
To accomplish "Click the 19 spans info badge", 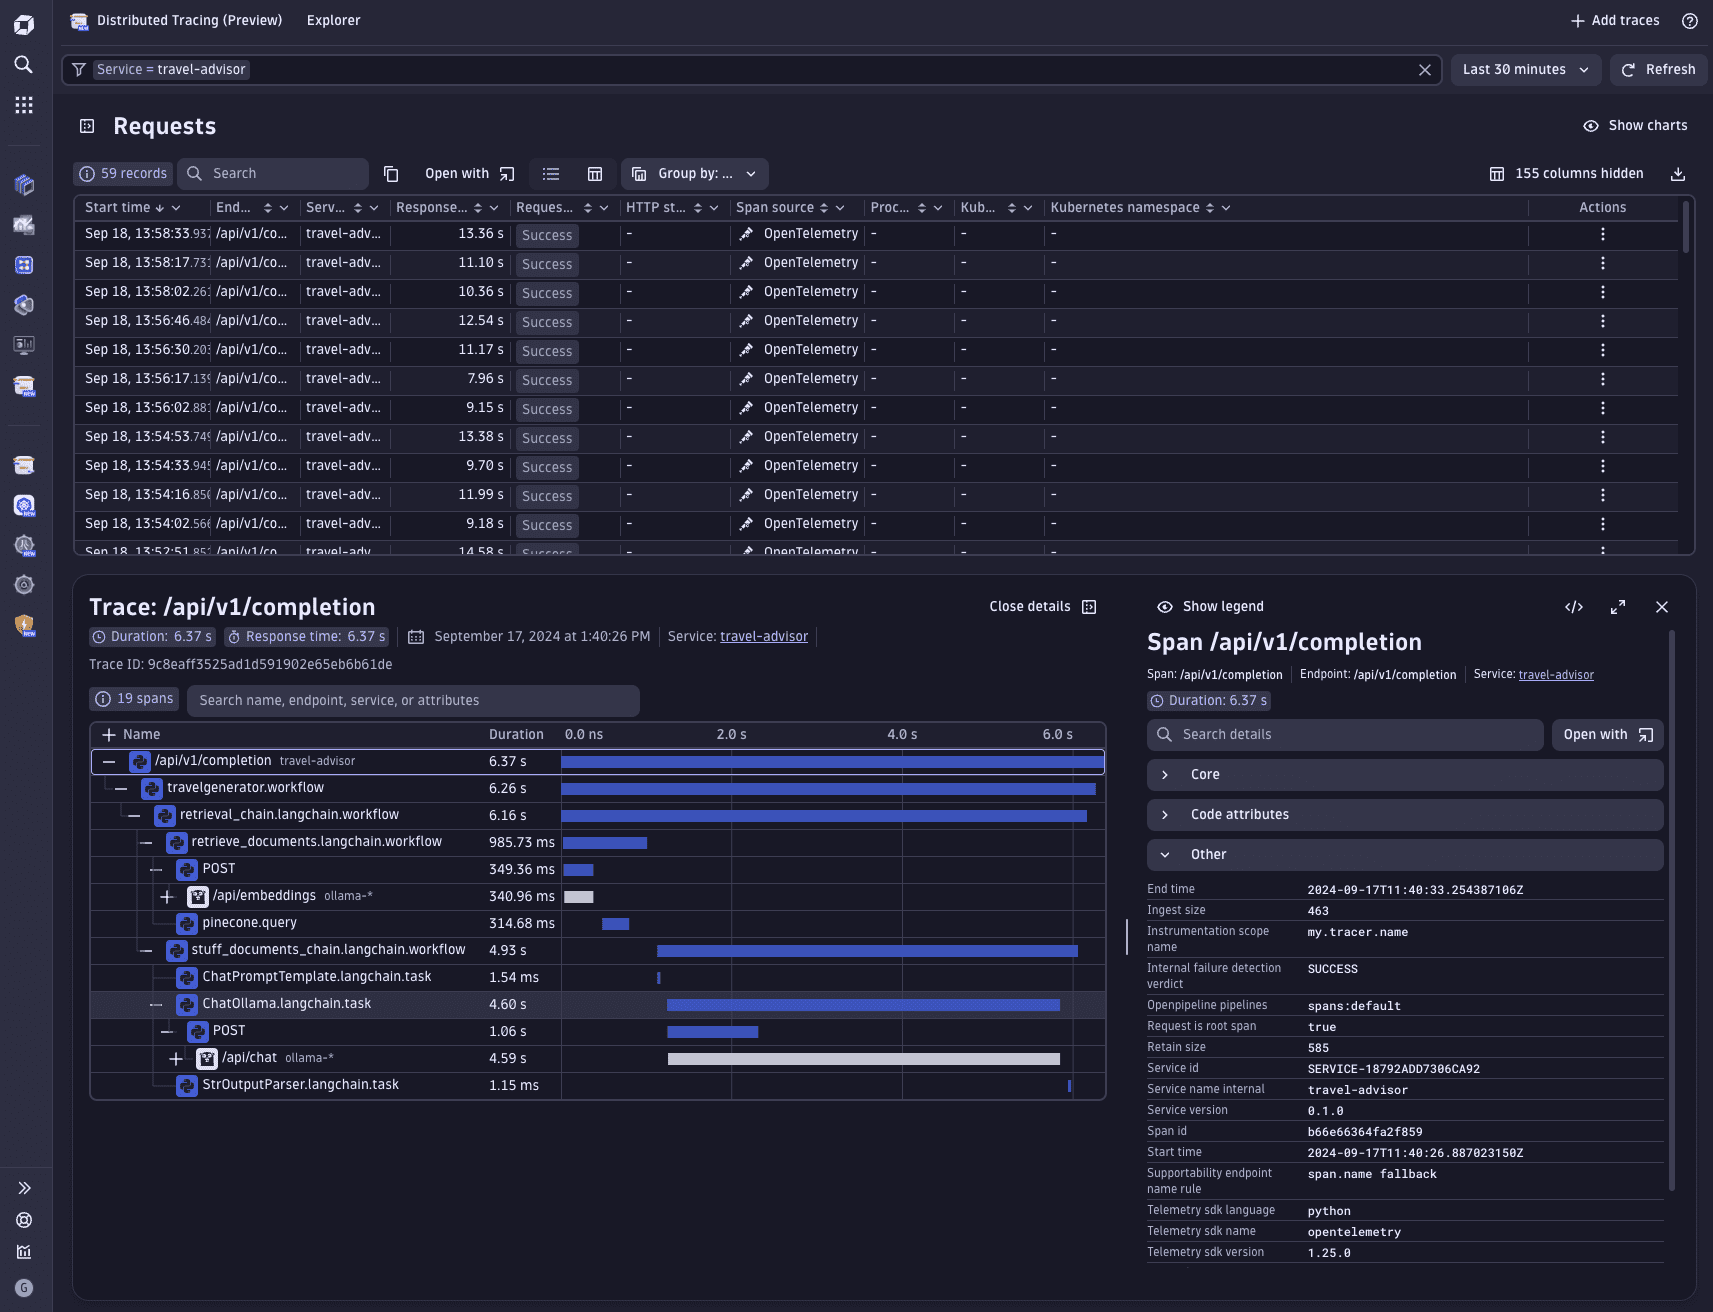I will 135,699.
